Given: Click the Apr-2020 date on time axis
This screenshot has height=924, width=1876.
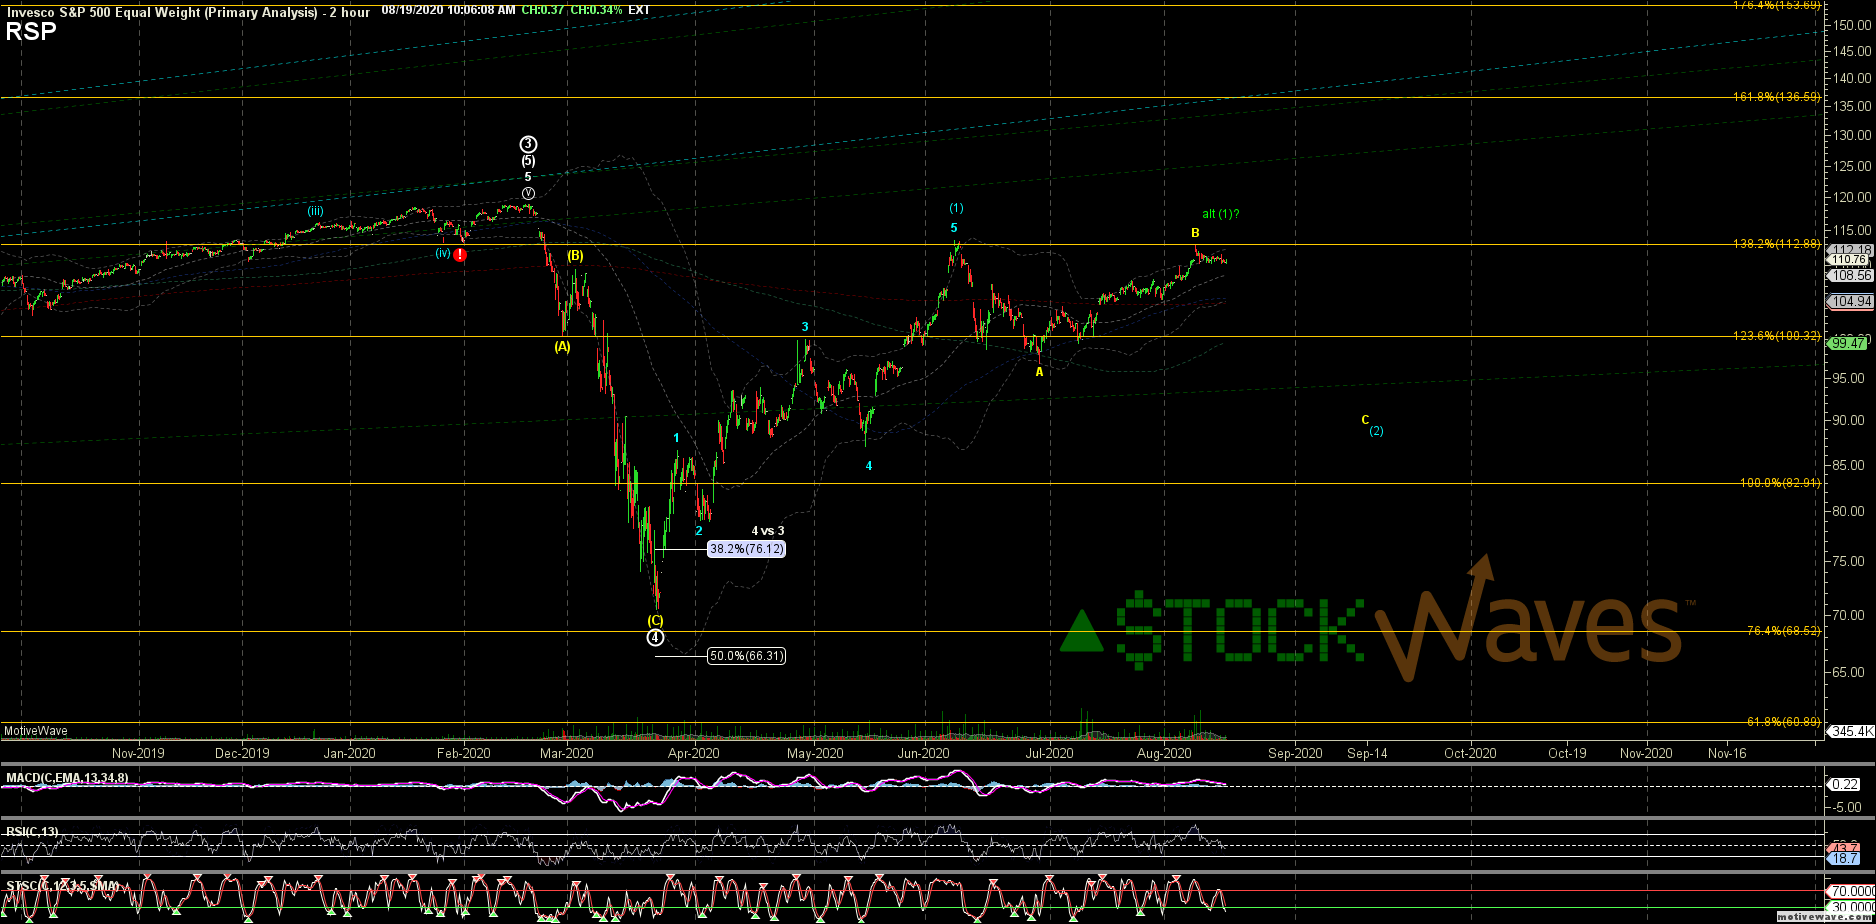Looking at the screenshot, I should tap(693, 753).
